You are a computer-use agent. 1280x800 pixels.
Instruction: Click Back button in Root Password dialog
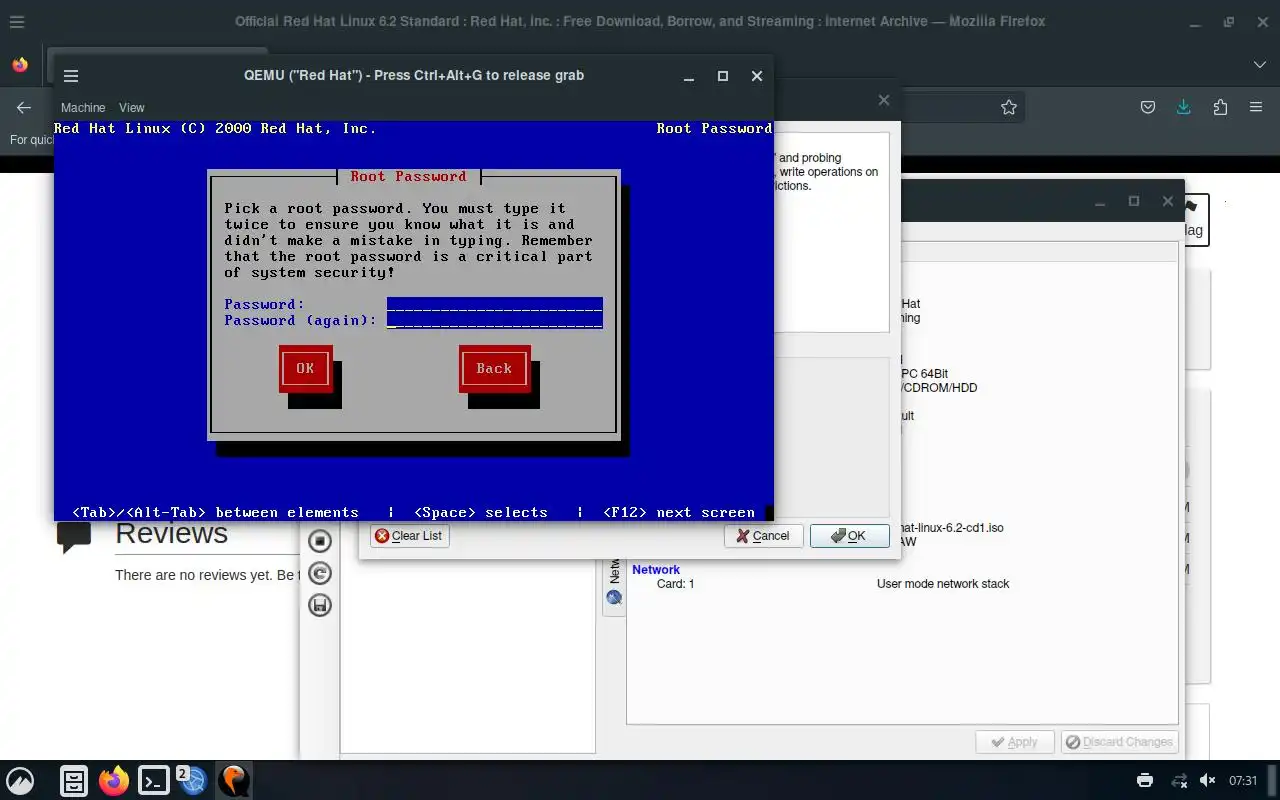coord(494,368)
